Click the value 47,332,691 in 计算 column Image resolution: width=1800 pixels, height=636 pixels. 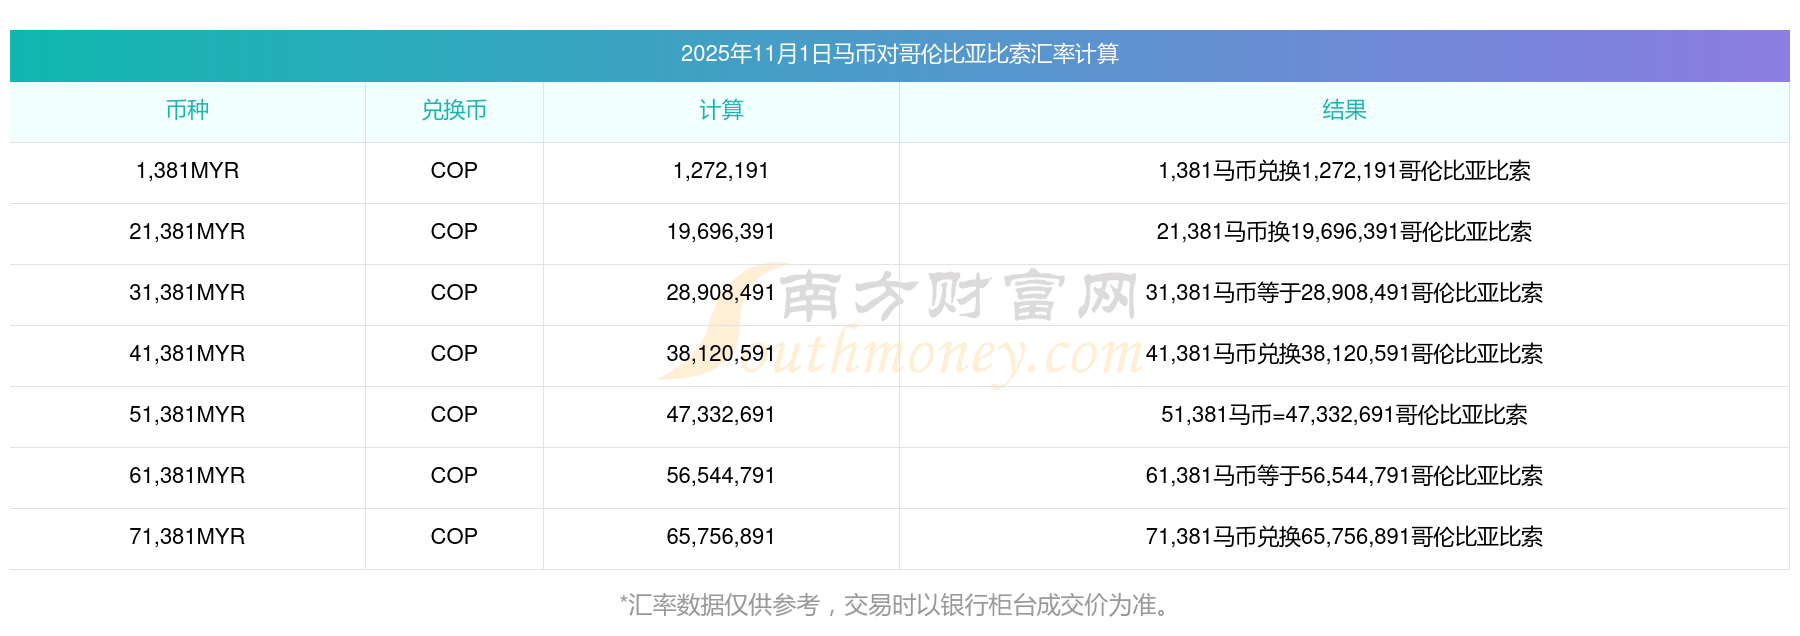pos(721,415)
